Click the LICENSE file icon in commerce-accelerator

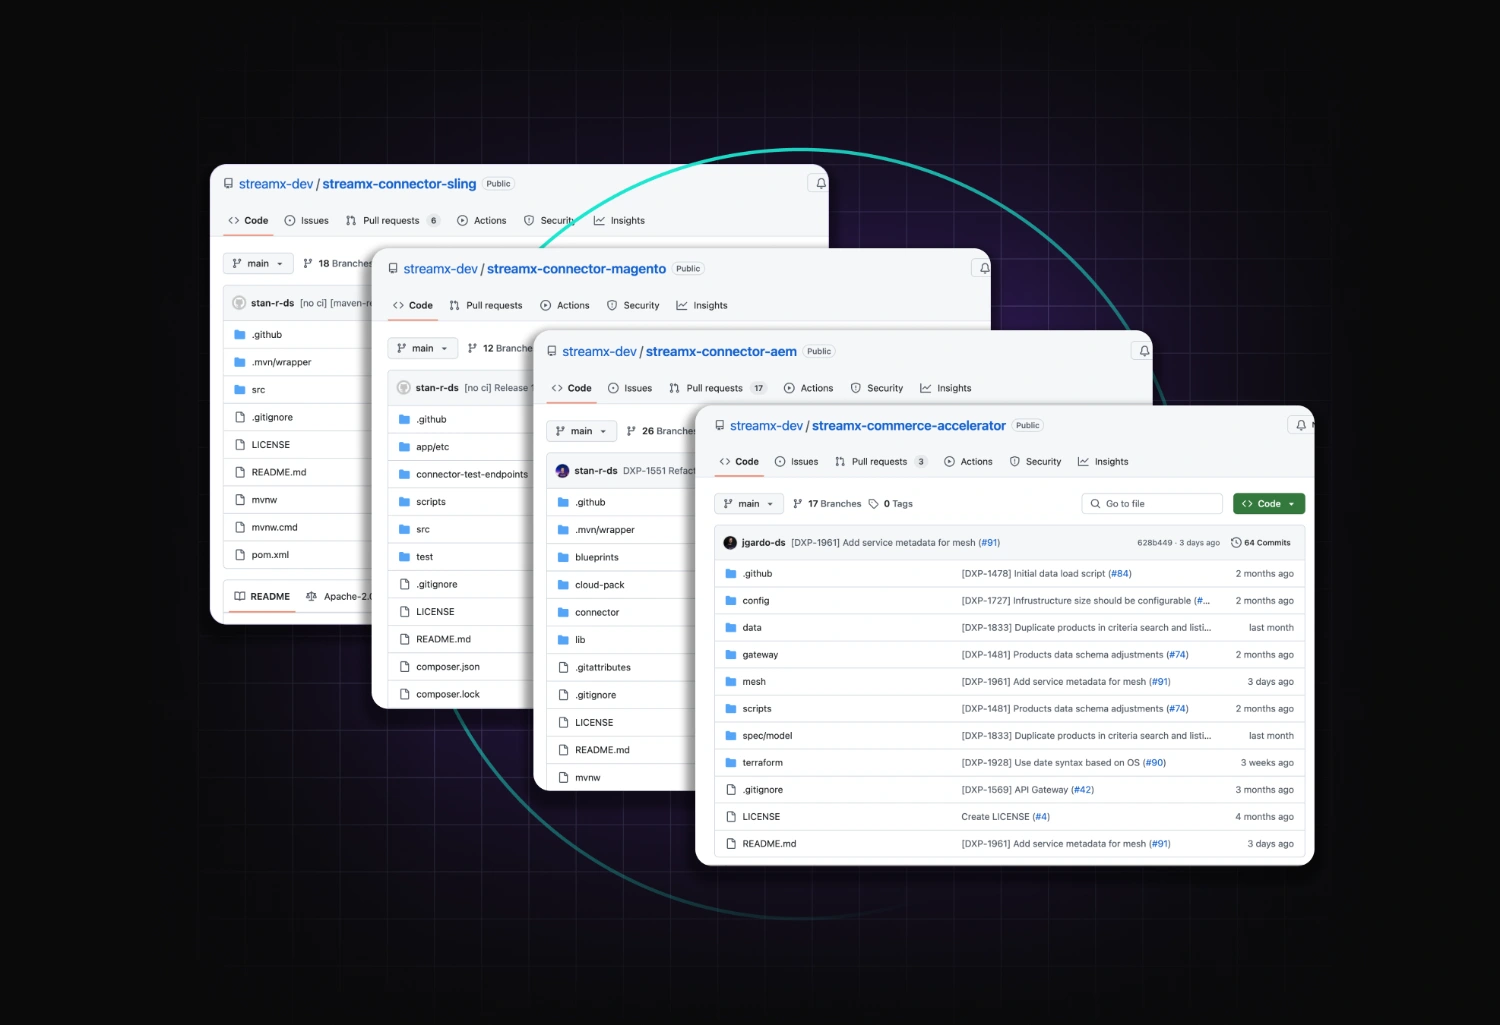click(x=731, y=816)
